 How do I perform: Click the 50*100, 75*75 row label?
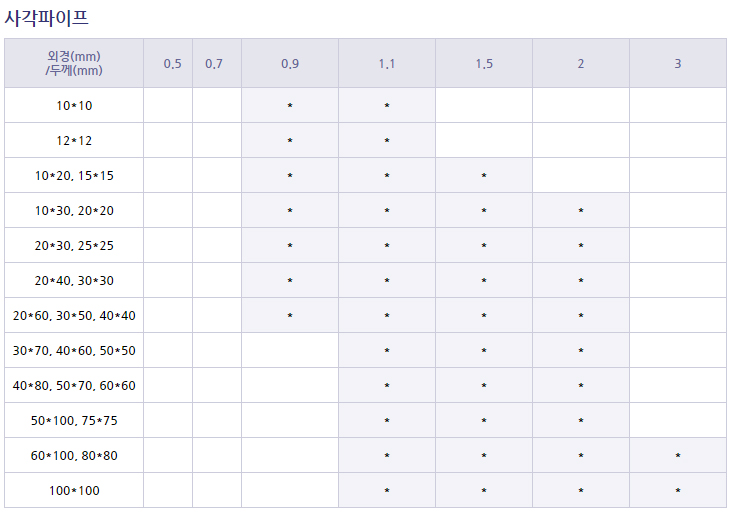[74, 420]
